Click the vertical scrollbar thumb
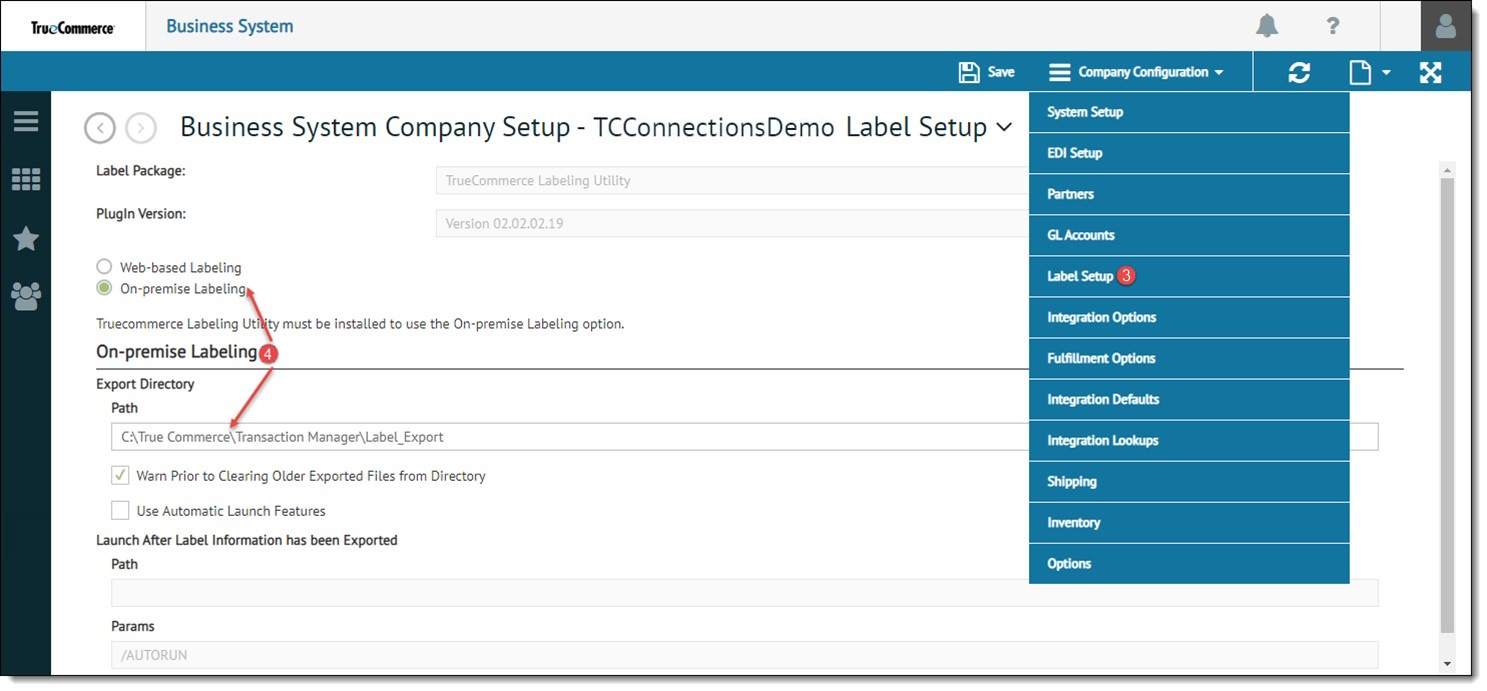Screen dimensions: 1487x691 pos(1447,405)
